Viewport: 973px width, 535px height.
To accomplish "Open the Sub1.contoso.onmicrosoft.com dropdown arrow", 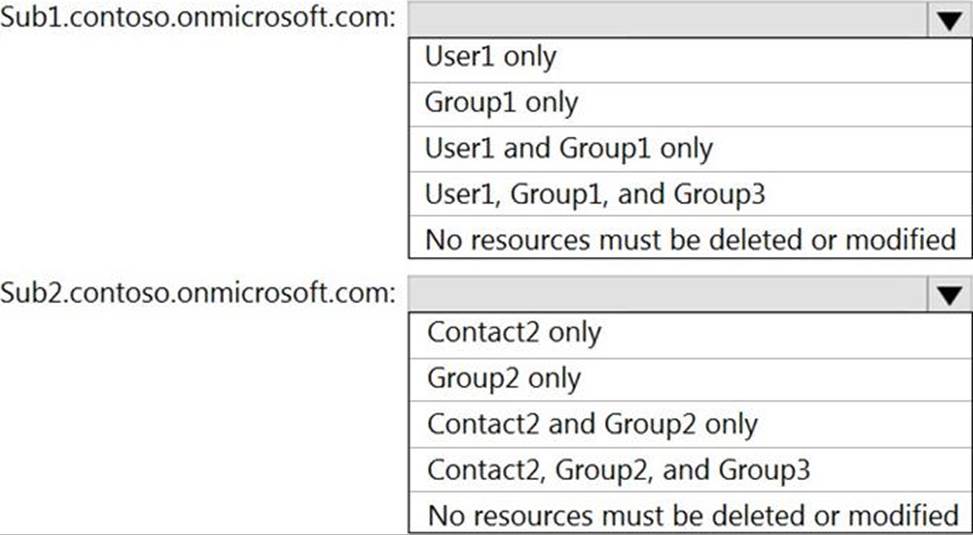I will tap(949, 20).
